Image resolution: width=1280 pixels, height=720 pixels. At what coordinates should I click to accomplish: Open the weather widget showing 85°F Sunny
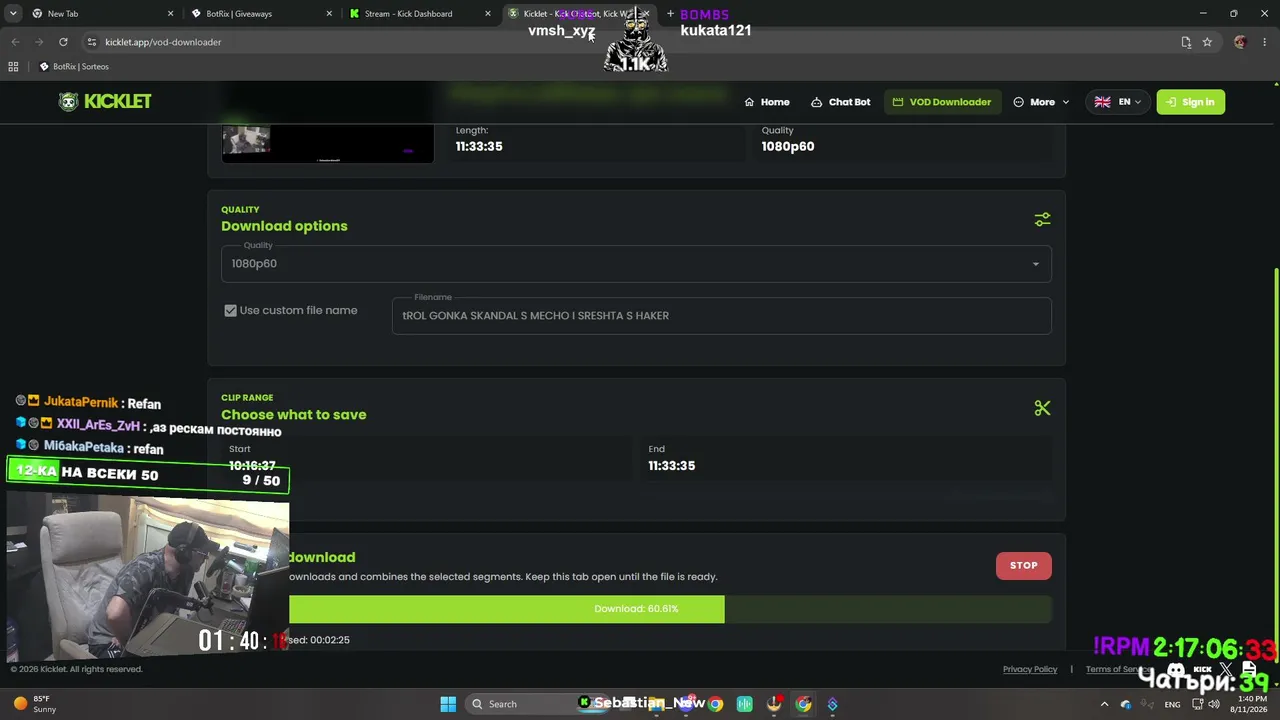[34, 704]
